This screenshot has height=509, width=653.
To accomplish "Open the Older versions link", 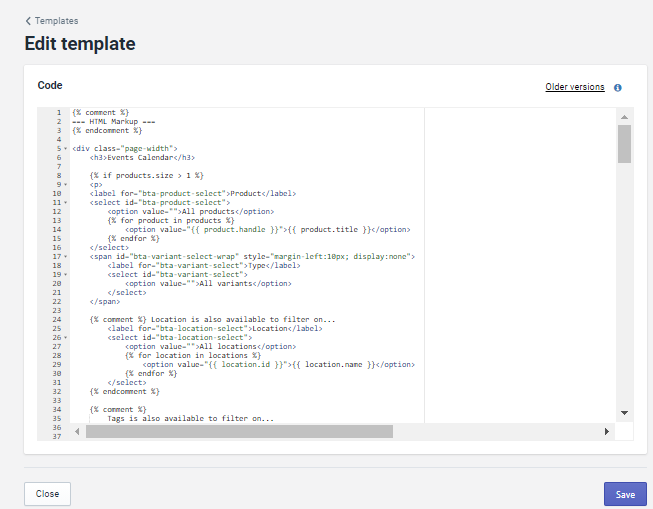I will 574,87.
